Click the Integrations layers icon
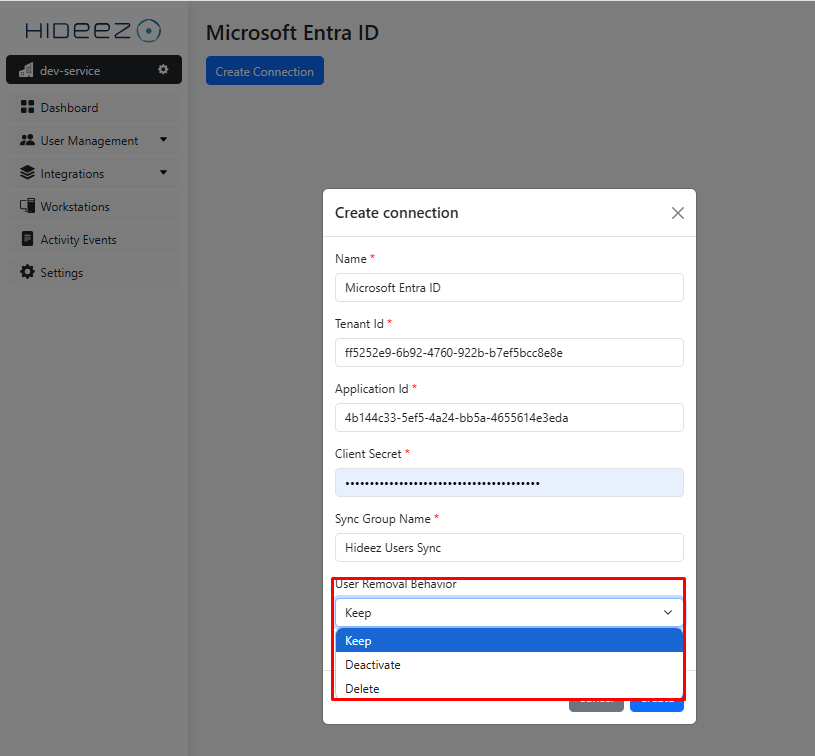This screenshot has width=815, height=756. (27, 173)
